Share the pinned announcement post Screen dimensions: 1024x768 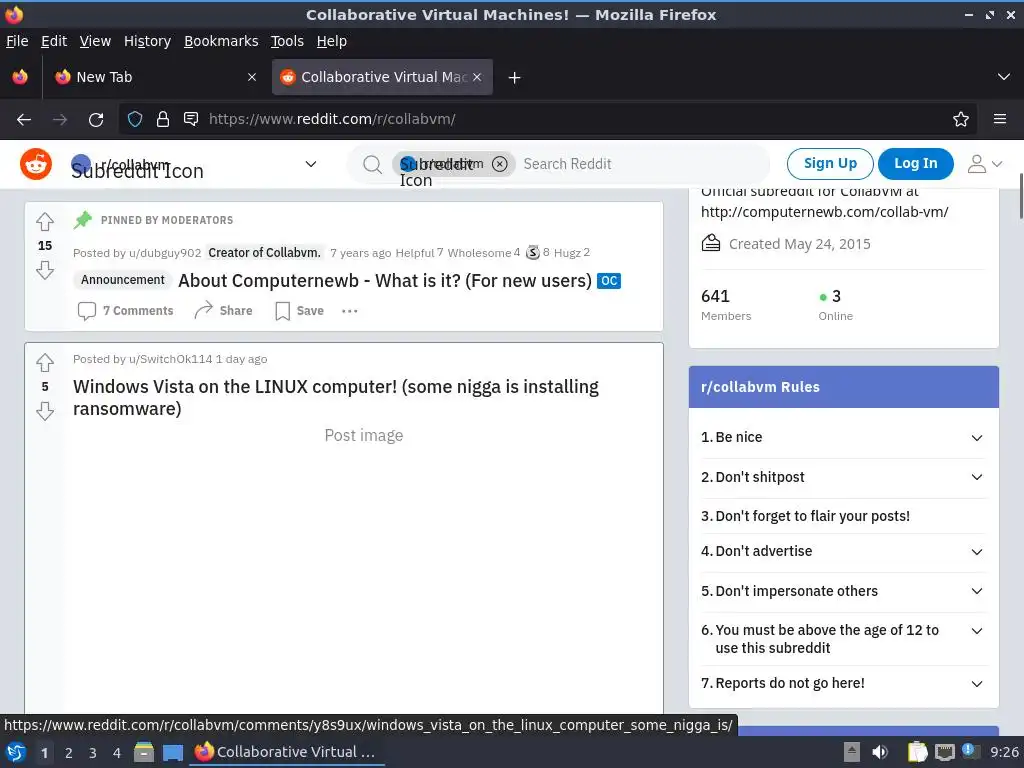click(223, 310)
